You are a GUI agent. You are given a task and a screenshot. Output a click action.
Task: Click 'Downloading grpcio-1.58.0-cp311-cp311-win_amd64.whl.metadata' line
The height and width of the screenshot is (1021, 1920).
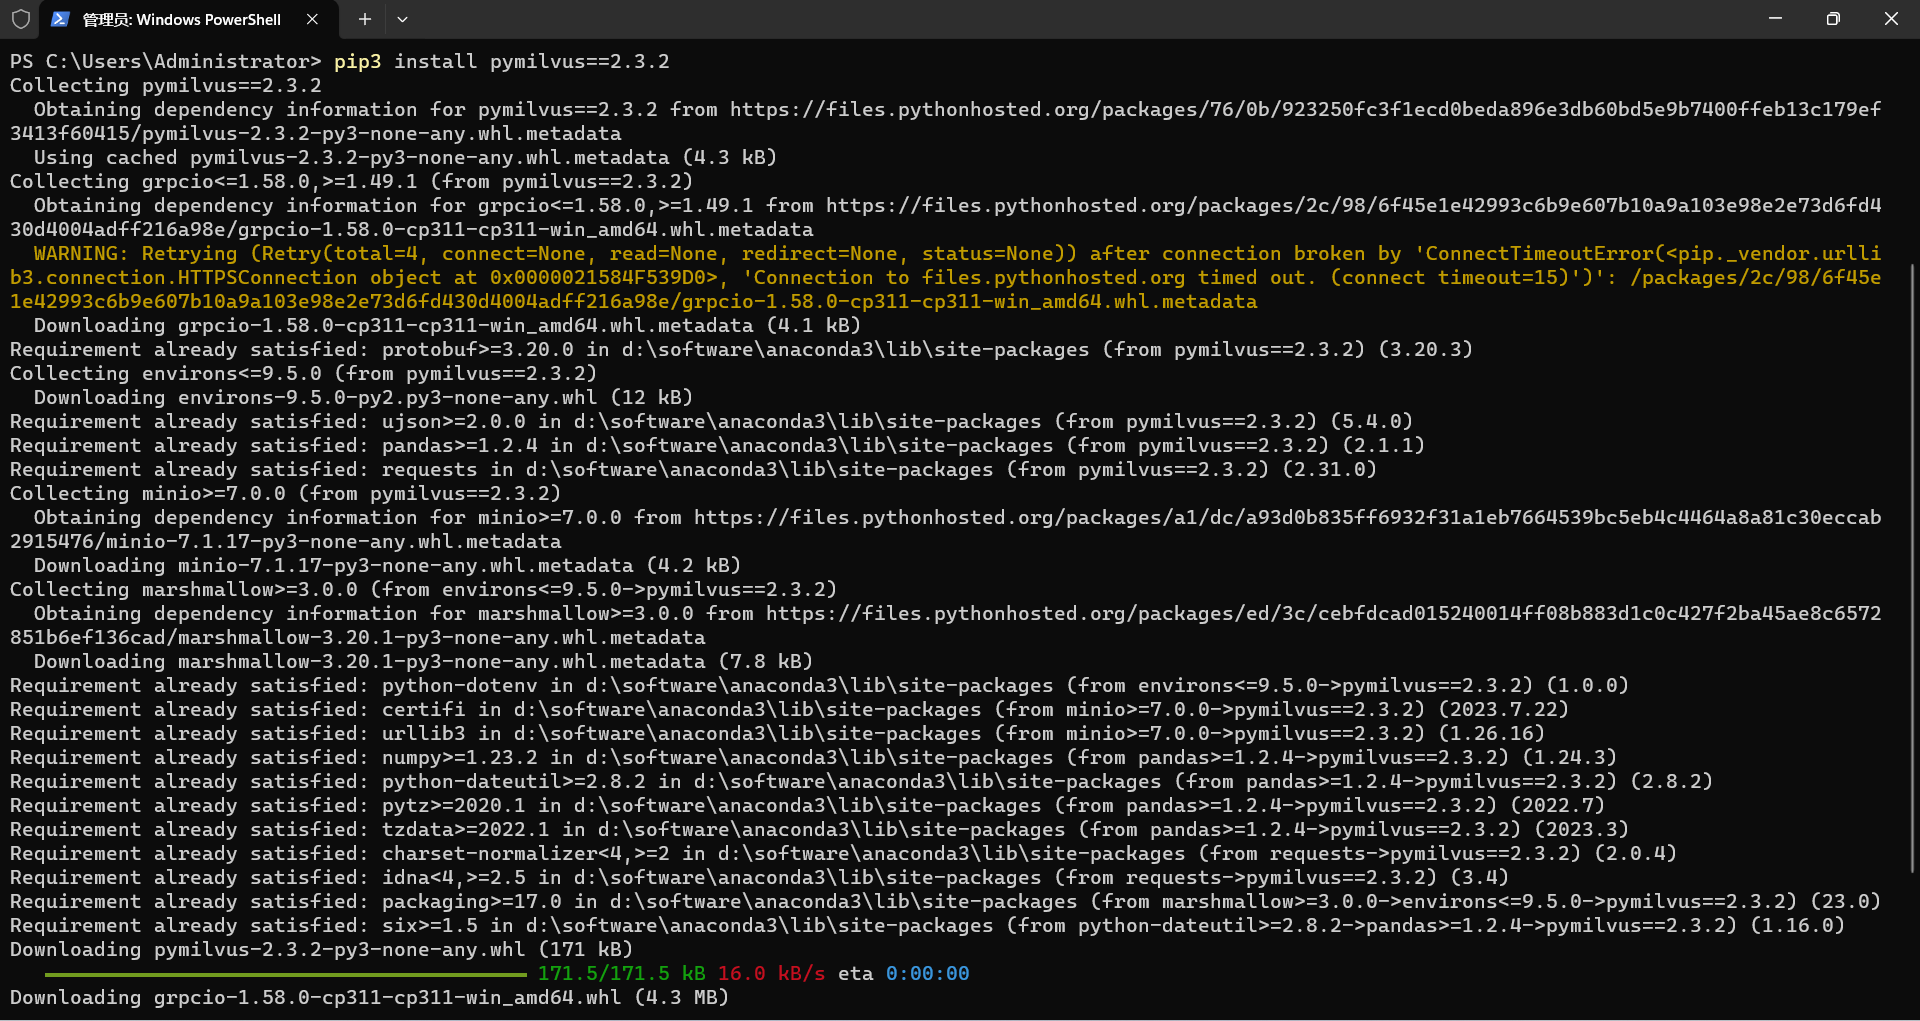click(x=448, y=325)
